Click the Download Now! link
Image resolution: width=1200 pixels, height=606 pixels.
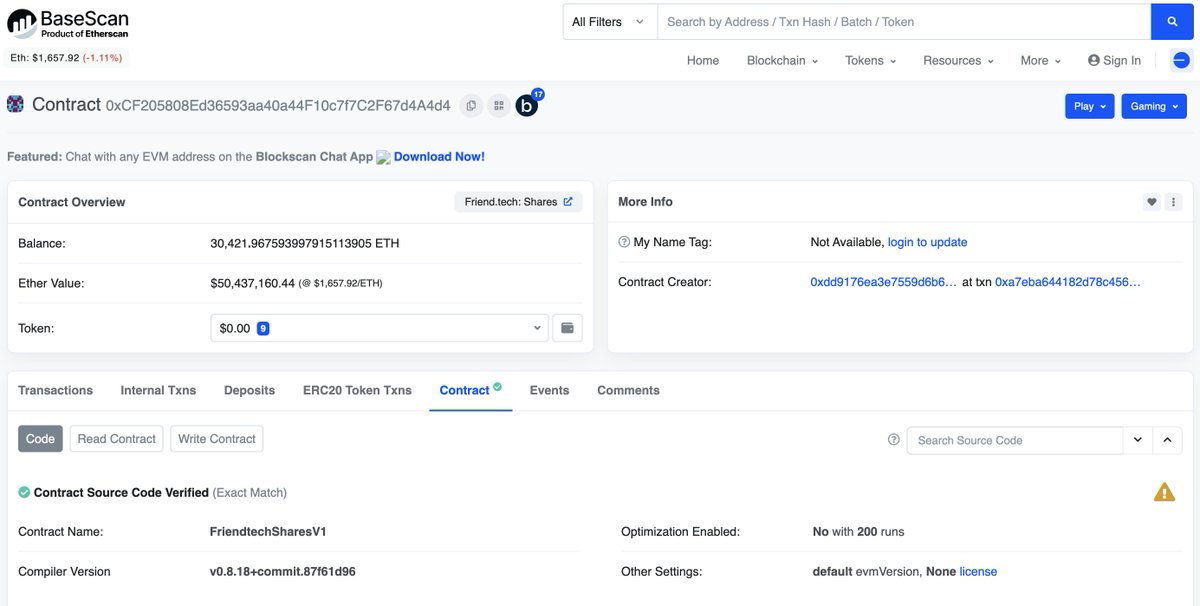point(439,157)
